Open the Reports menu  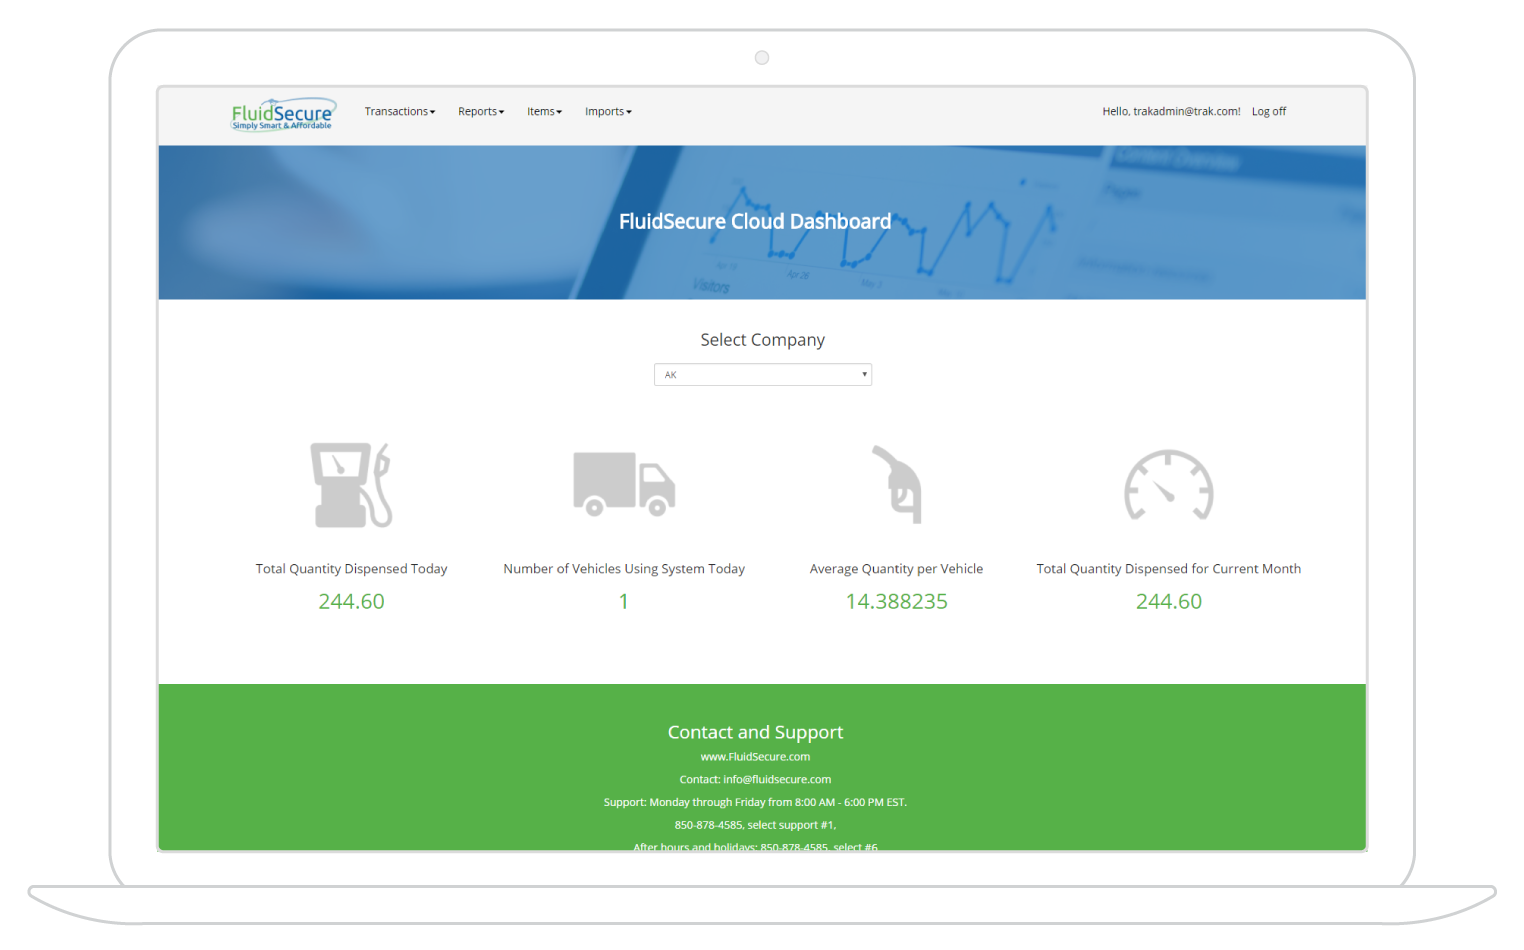481,111
